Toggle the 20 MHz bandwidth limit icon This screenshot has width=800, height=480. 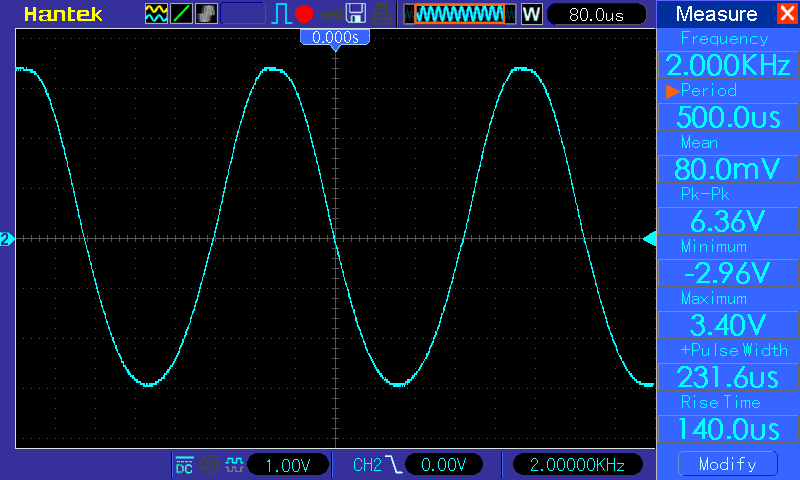coord(209,465)
